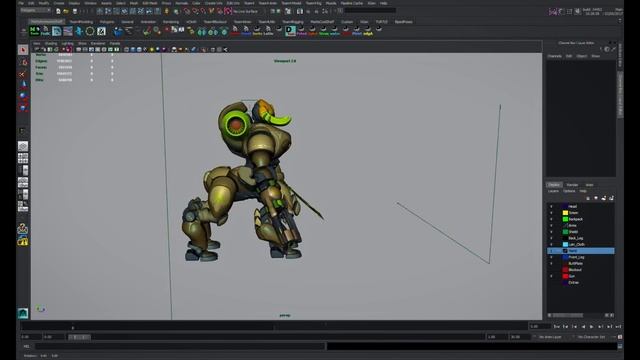Click the share icon in panel toolbar
The width and height of the screenshot is (640, 360).
pyautogui.click(x=225, y=49)
